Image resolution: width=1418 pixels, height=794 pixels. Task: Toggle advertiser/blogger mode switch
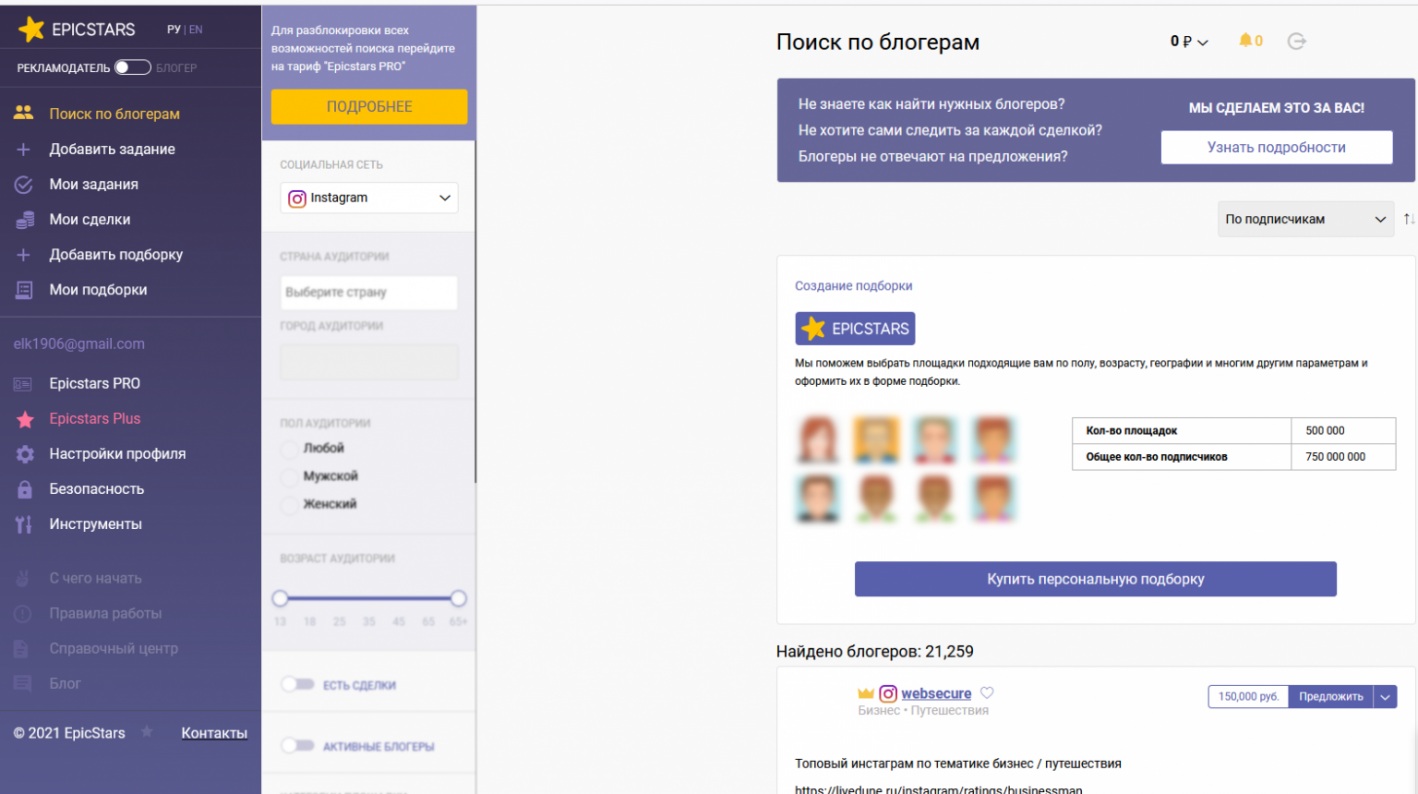click(x=132, y=68)
